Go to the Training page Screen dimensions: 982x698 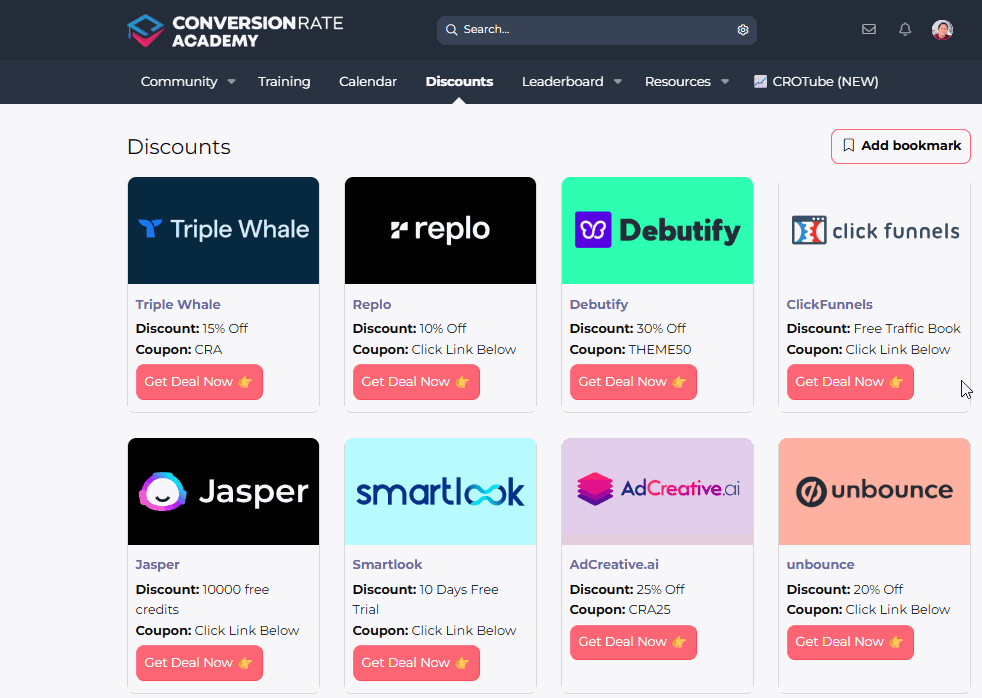click(284, 81)
